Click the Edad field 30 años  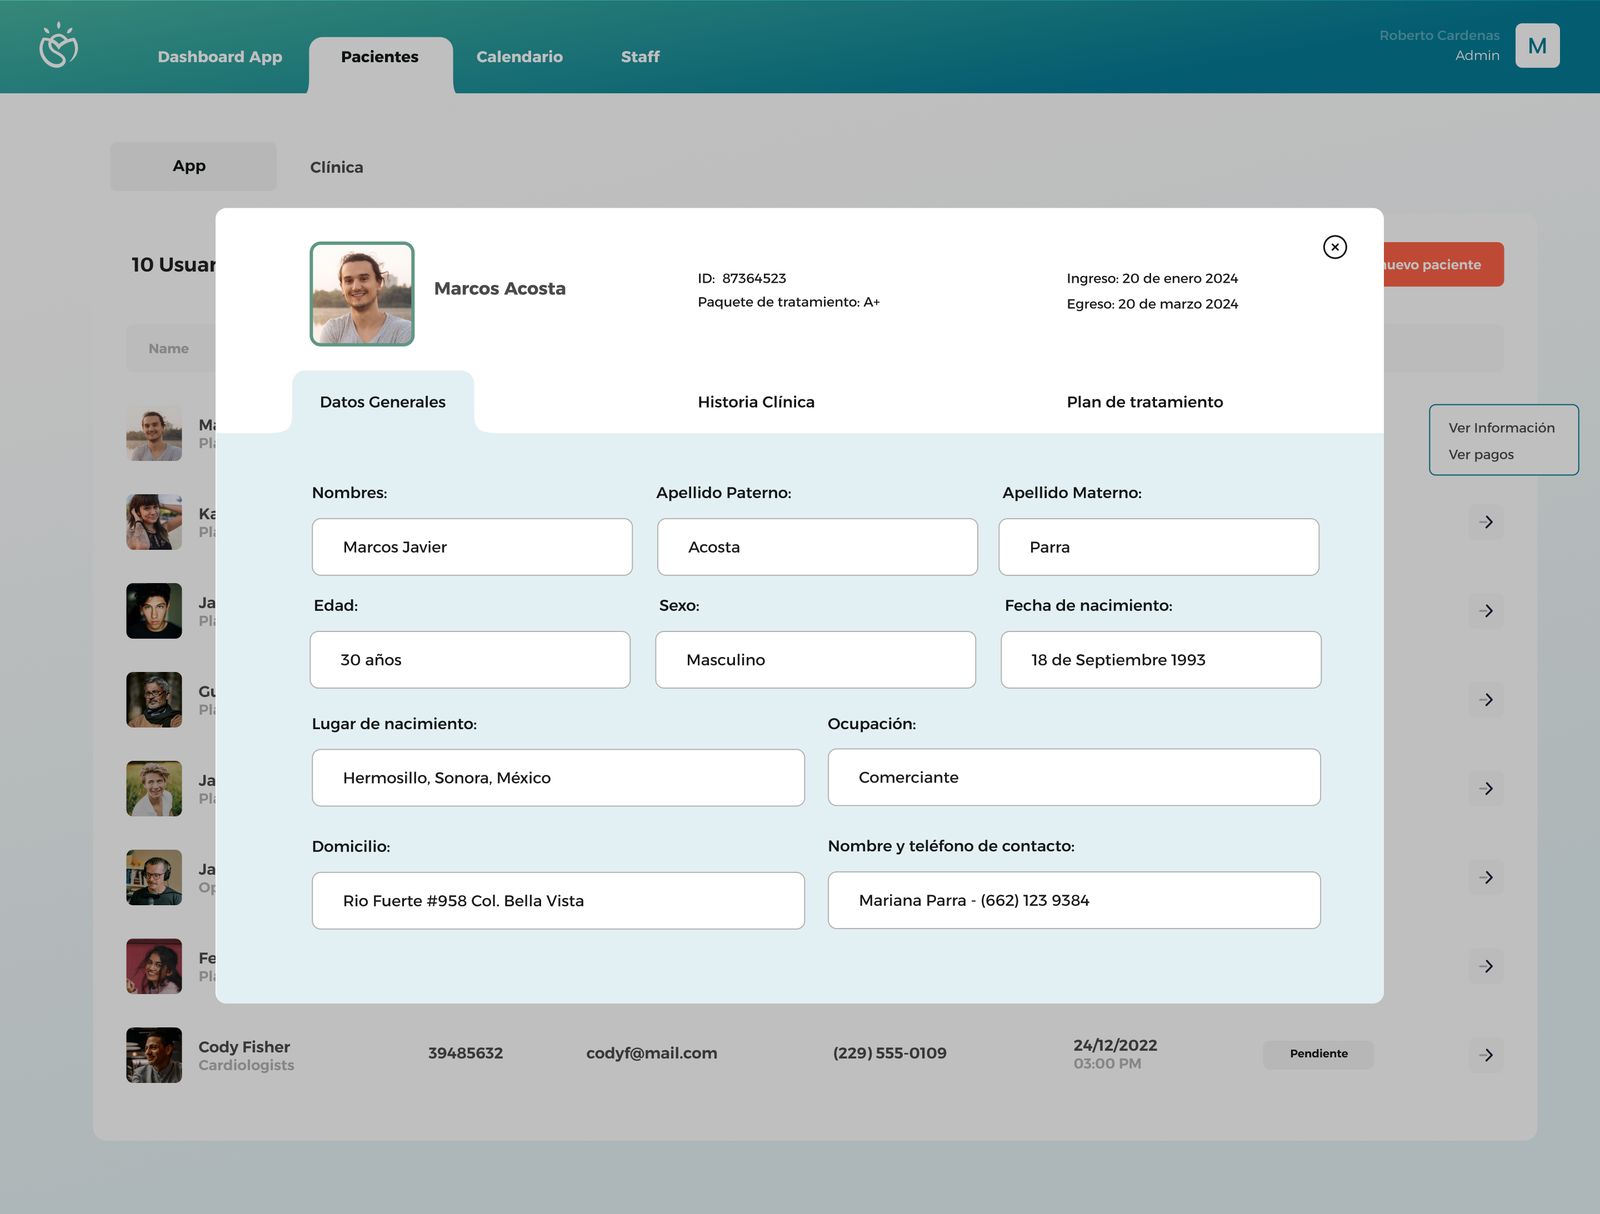[x=470, y=660]
